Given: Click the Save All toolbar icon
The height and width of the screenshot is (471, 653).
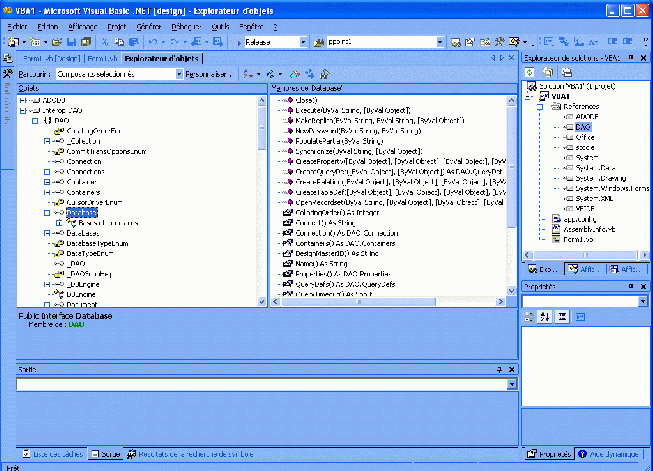Looking at the screenshot, I should tap(86, 42).
